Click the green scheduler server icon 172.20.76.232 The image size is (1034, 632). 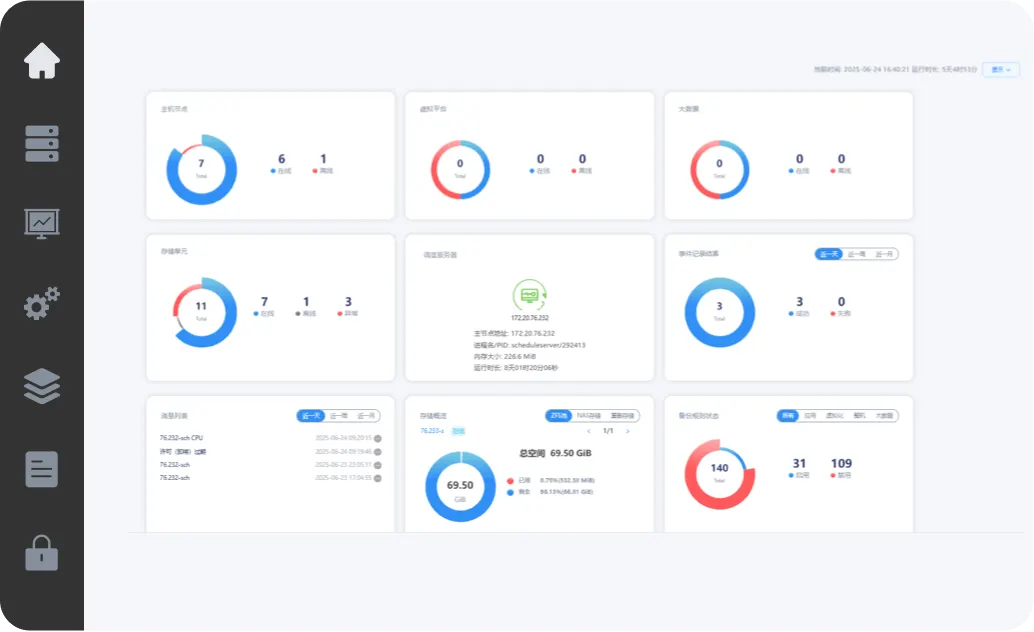pyautogui.click(x=530, y=295)
